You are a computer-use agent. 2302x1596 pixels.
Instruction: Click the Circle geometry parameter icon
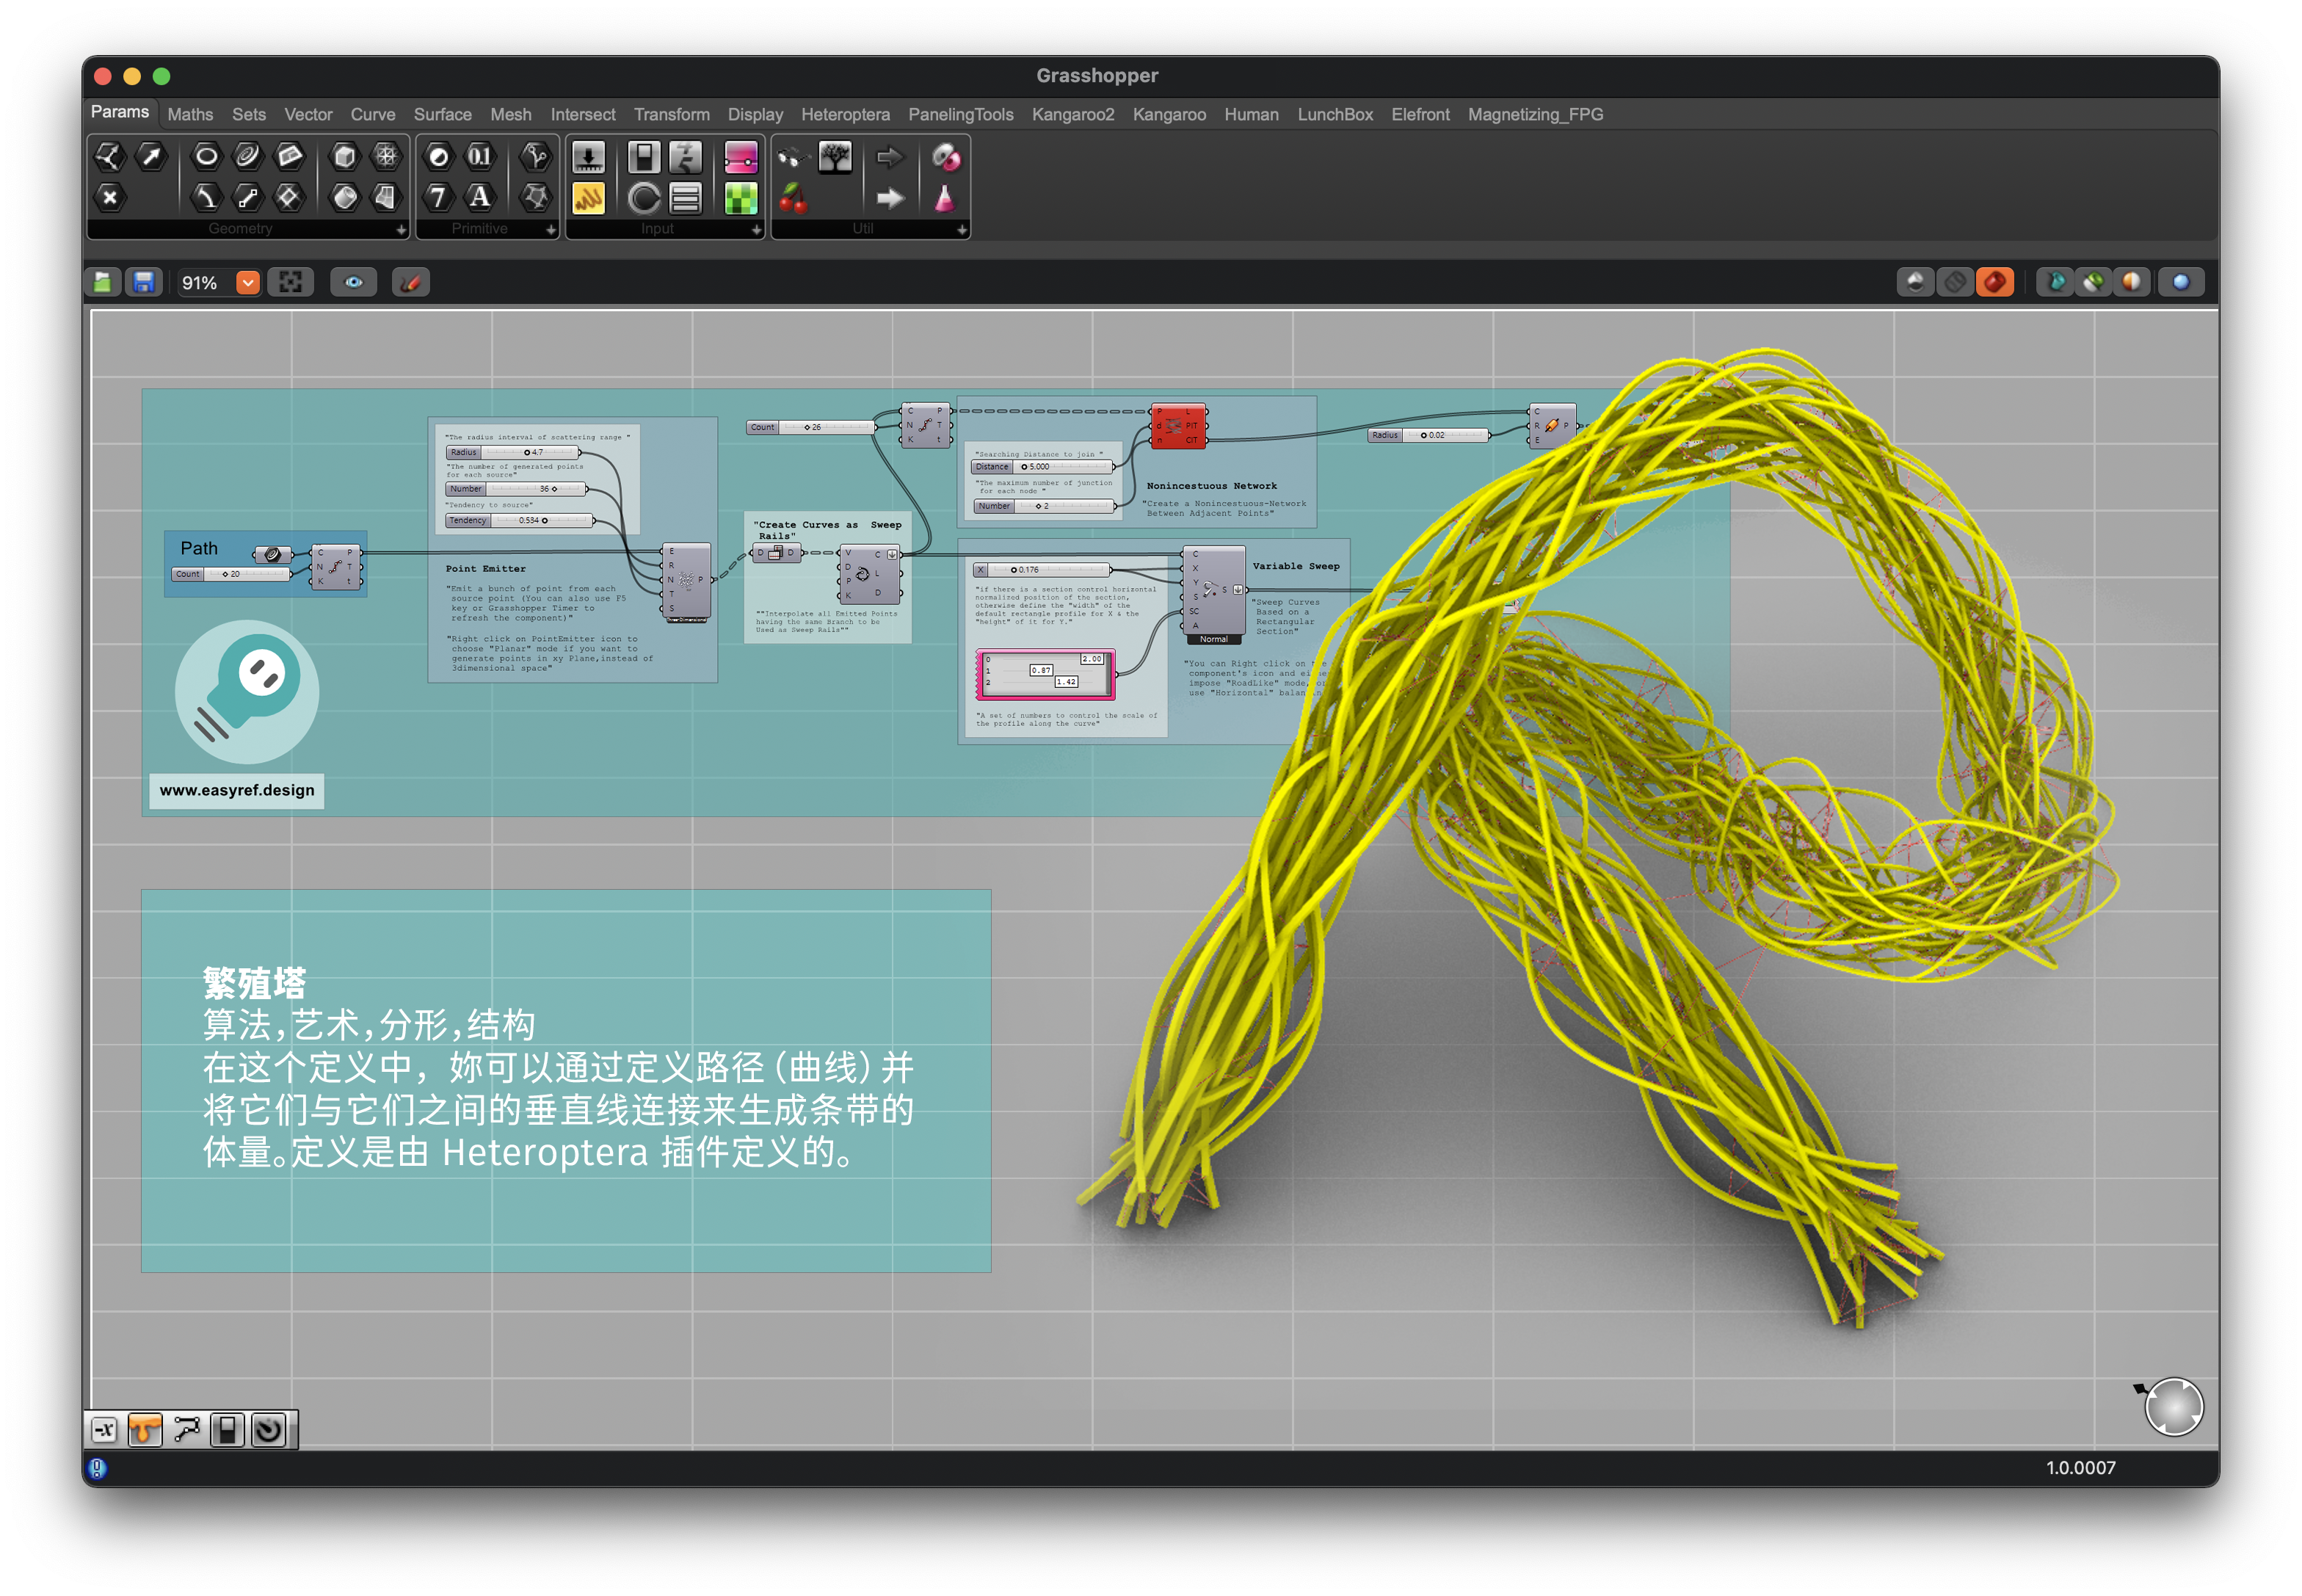[206, 156]
